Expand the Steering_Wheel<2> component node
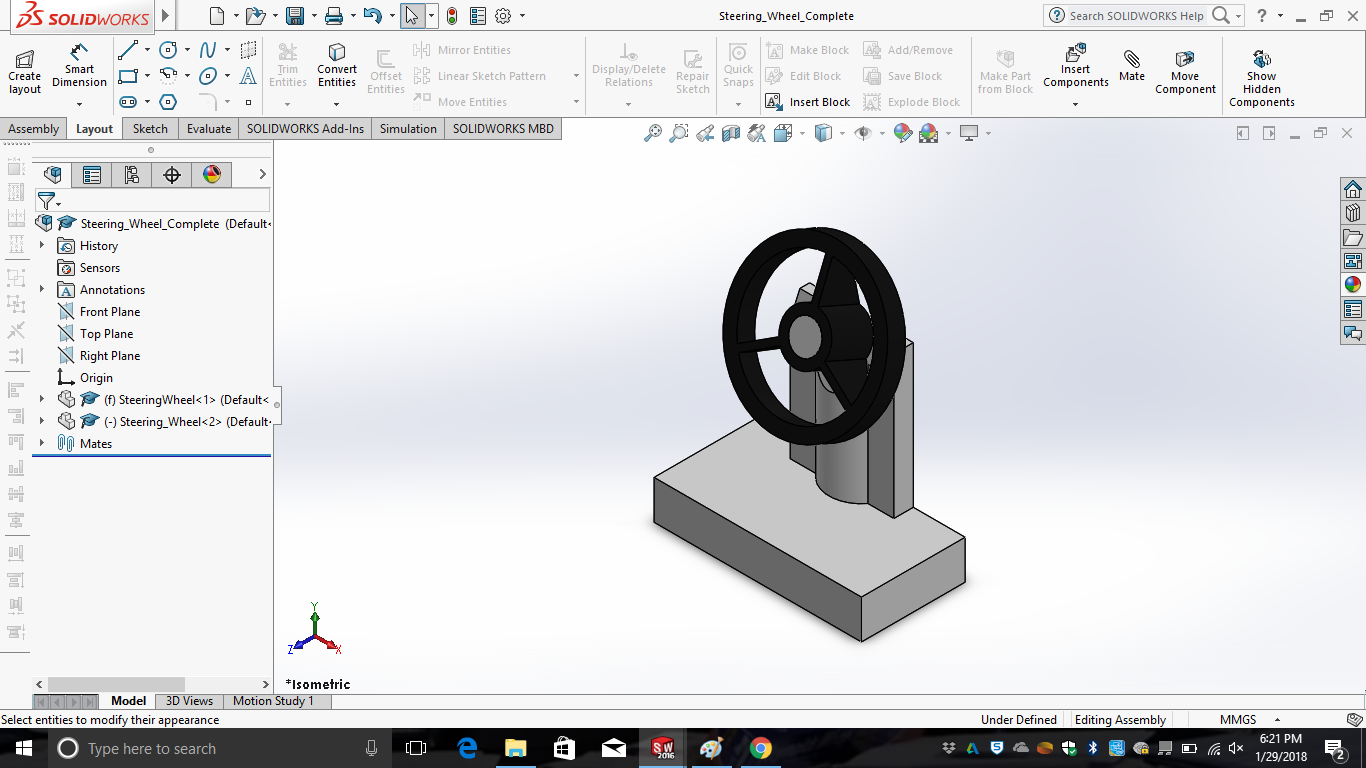Viewport: 1366px width, 768px height. pos(42,422)
